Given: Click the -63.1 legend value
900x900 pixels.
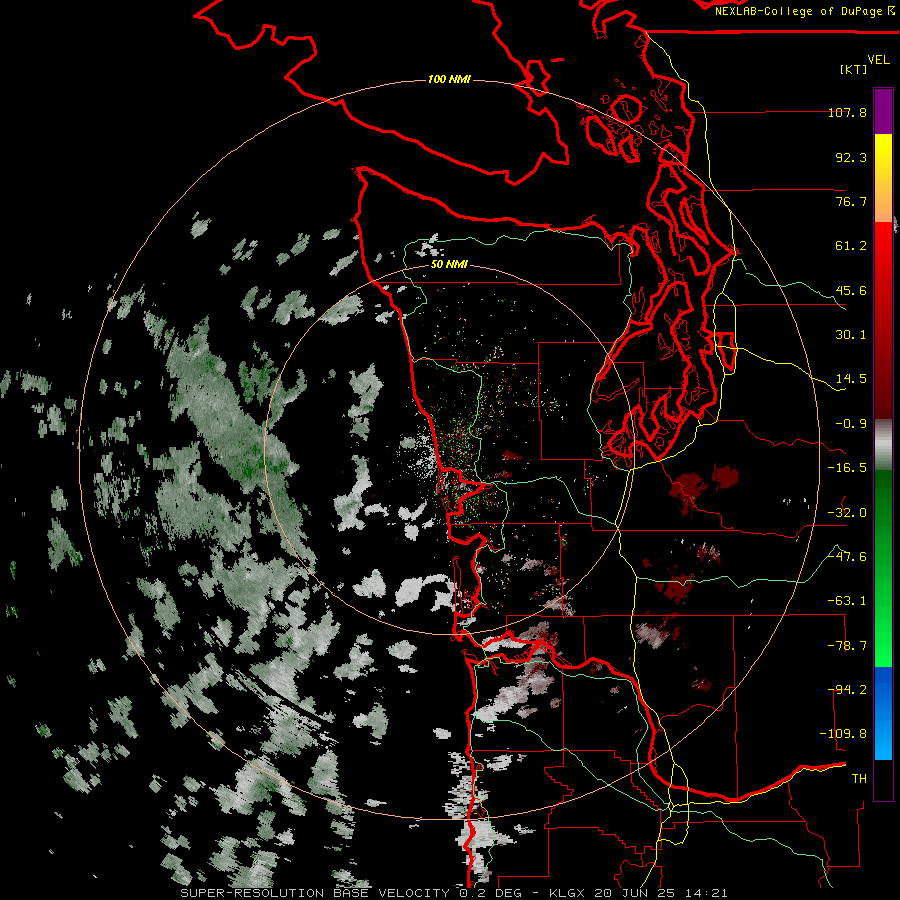Looking at the screenshot, I should pos(847,601).
